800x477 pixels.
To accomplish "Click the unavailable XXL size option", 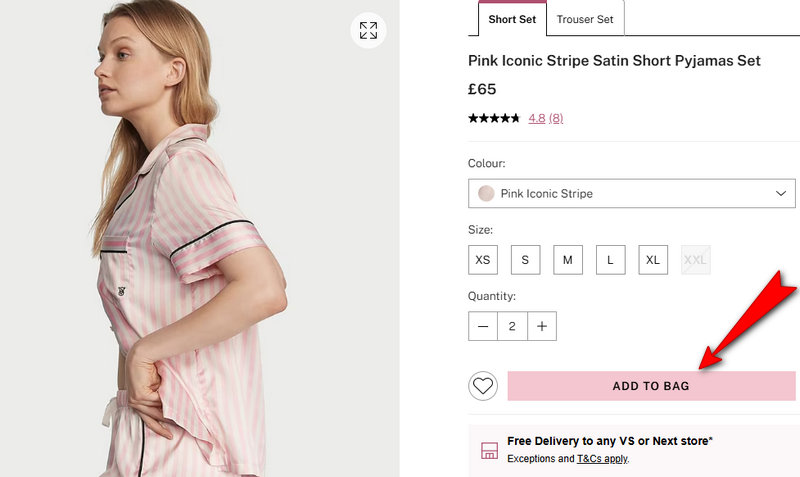I will pos(695,260).
